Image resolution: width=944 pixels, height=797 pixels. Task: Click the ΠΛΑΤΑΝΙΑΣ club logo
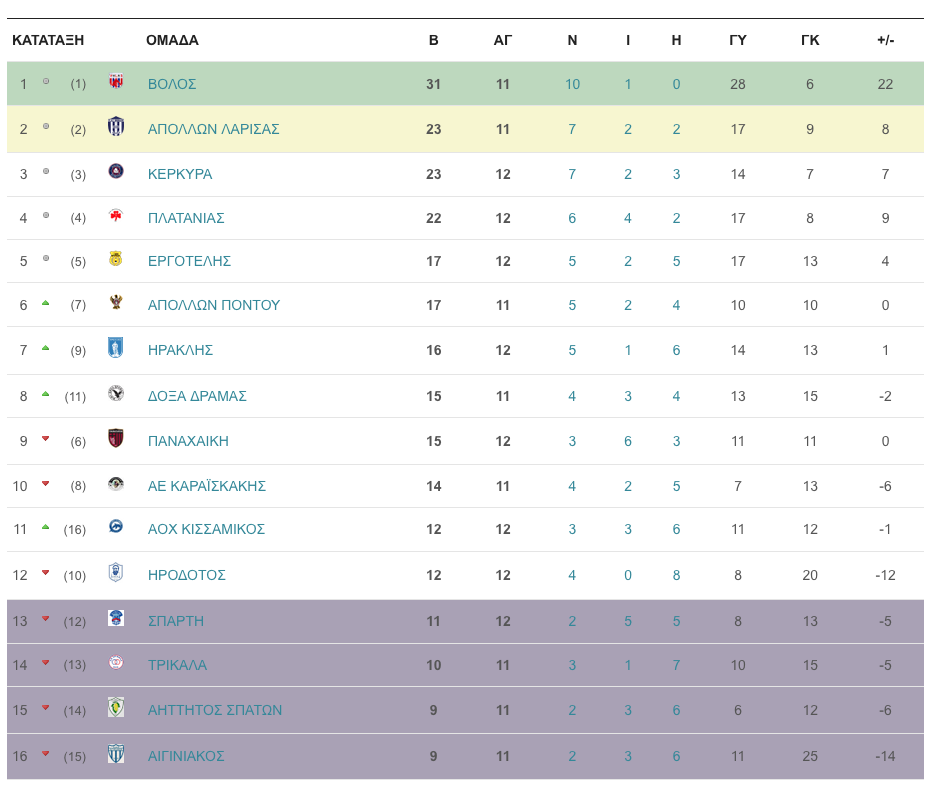116,216
